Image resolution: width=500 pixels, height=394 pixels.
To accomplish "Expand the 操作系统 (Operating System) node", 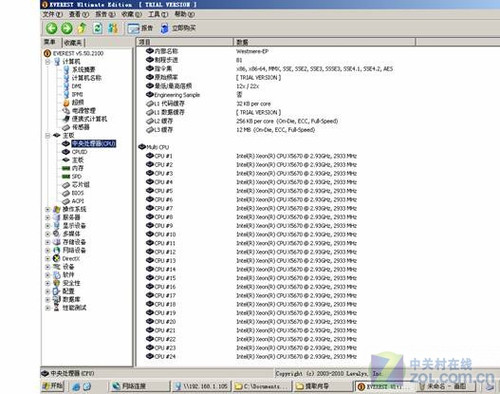I will pyautogui.click(x=47, y=209).
